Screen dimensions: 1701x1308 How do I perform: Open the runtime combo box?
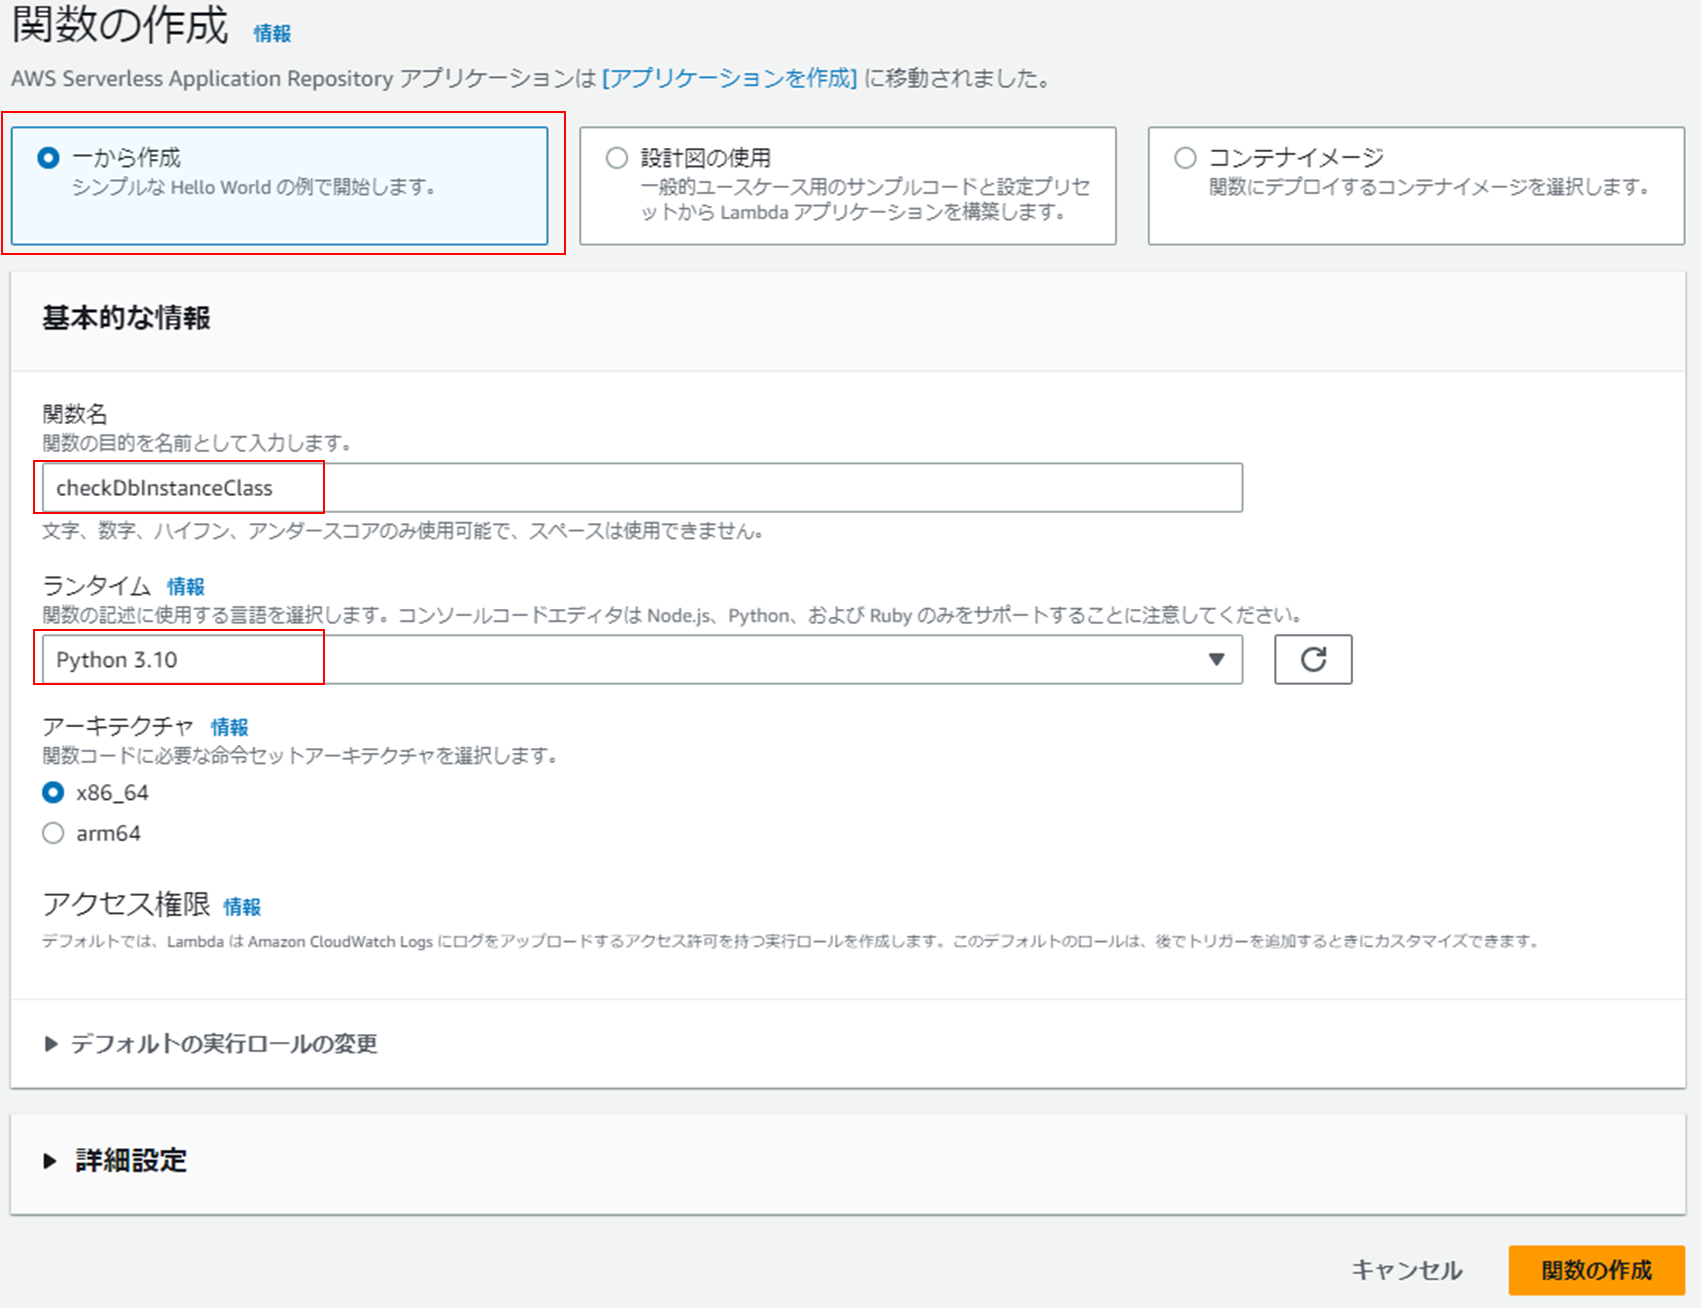click(640, 659)
